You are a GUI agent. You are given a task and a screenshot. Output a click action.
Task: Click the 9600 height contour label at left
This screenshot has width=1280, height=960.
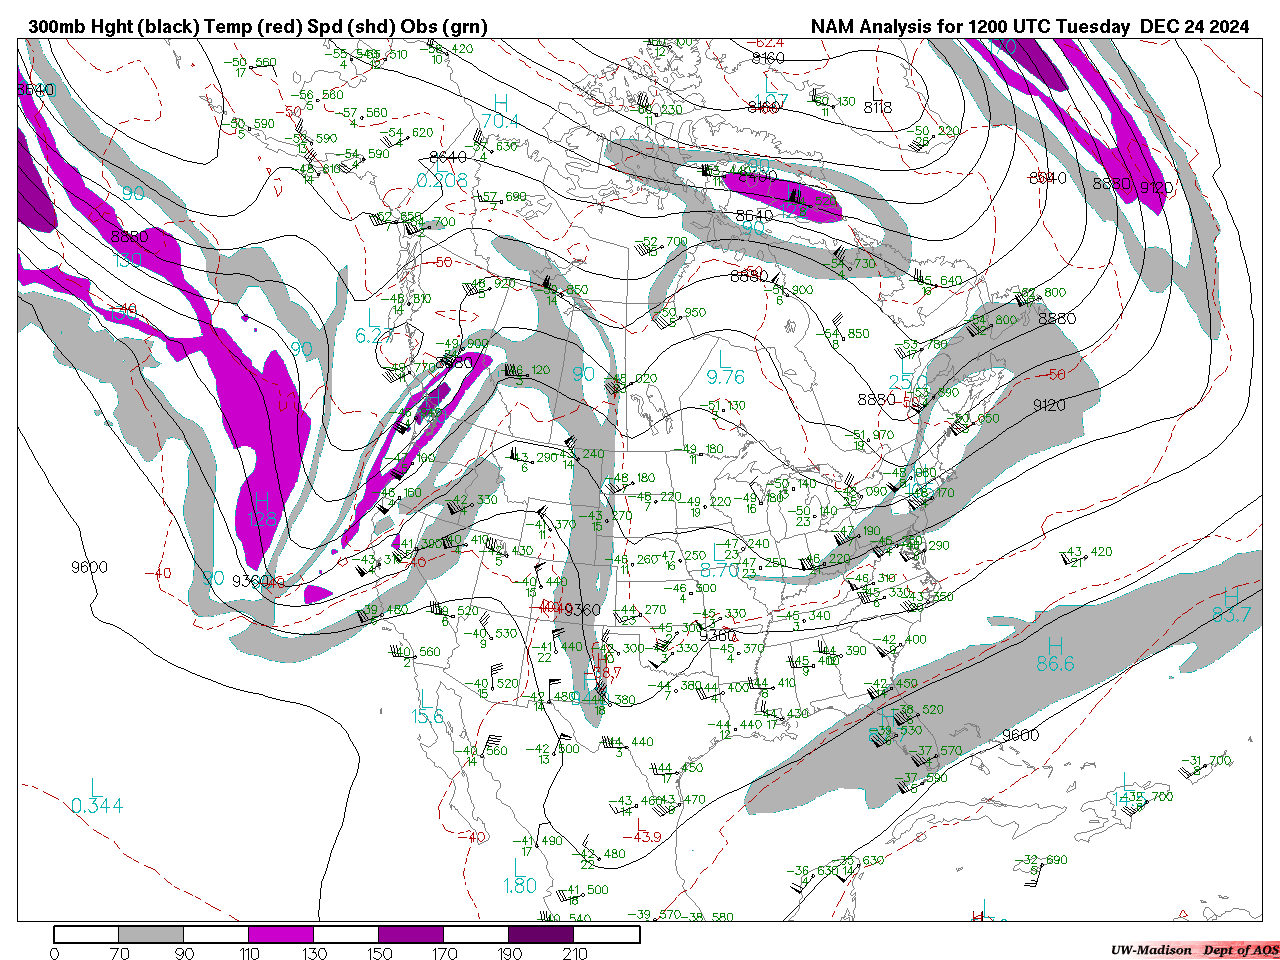(89, 567)
